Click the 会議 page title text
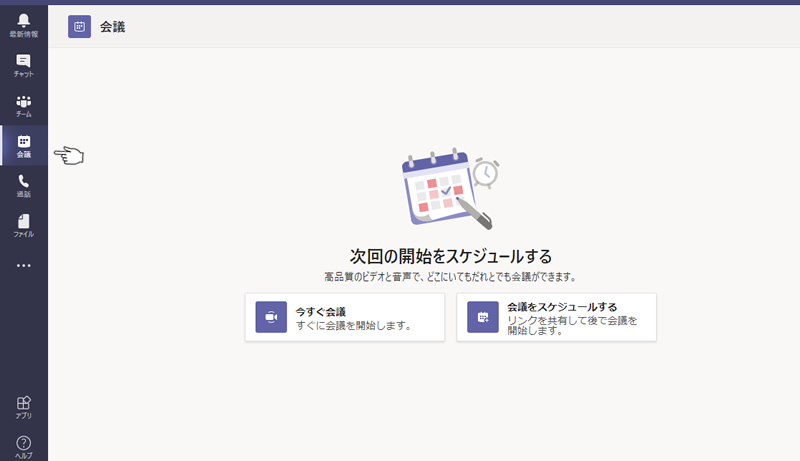Screen dimensions: 800x461 coord(112,27)
